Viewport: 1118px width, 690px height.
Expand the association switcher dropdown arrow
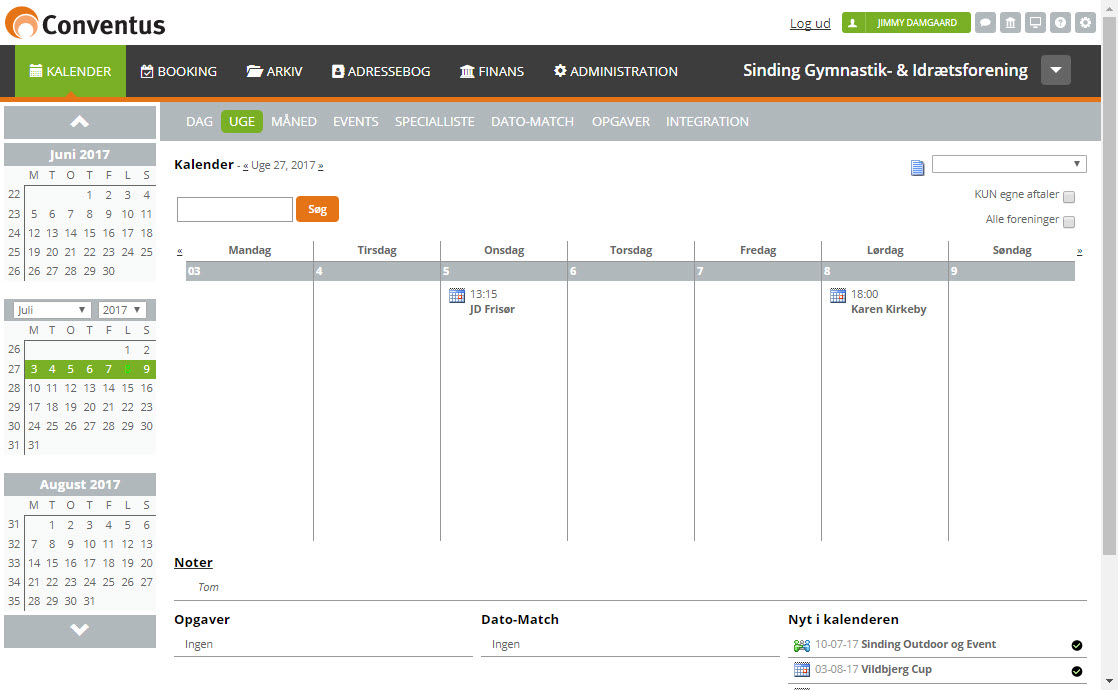1056,71
